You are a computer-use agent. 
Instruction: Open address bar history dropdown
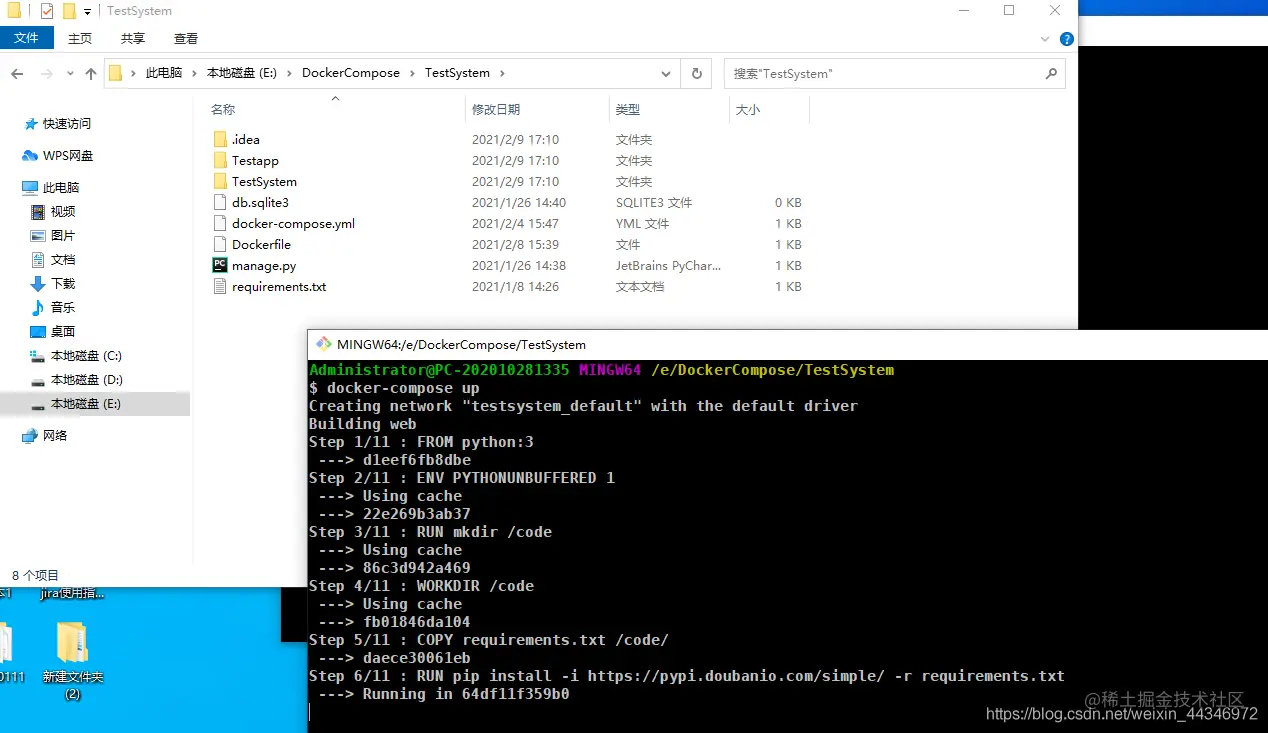click(x=667, y=73)
